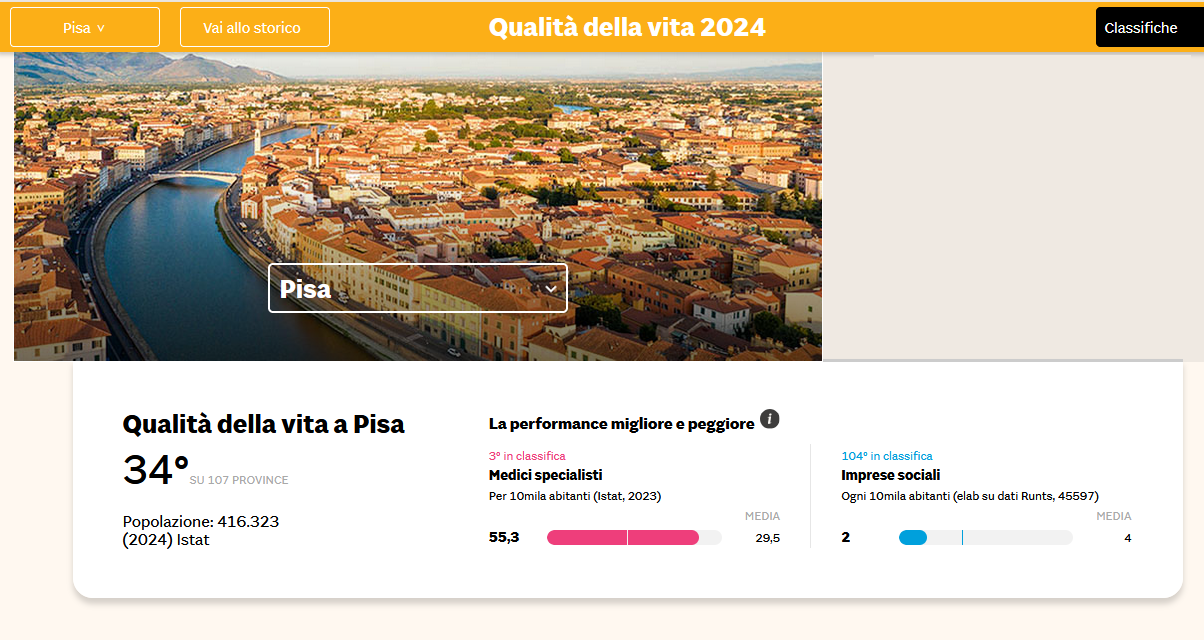1204x640 pixels.
Task: Click the Vai allo storico button
Action: [254, 28]
